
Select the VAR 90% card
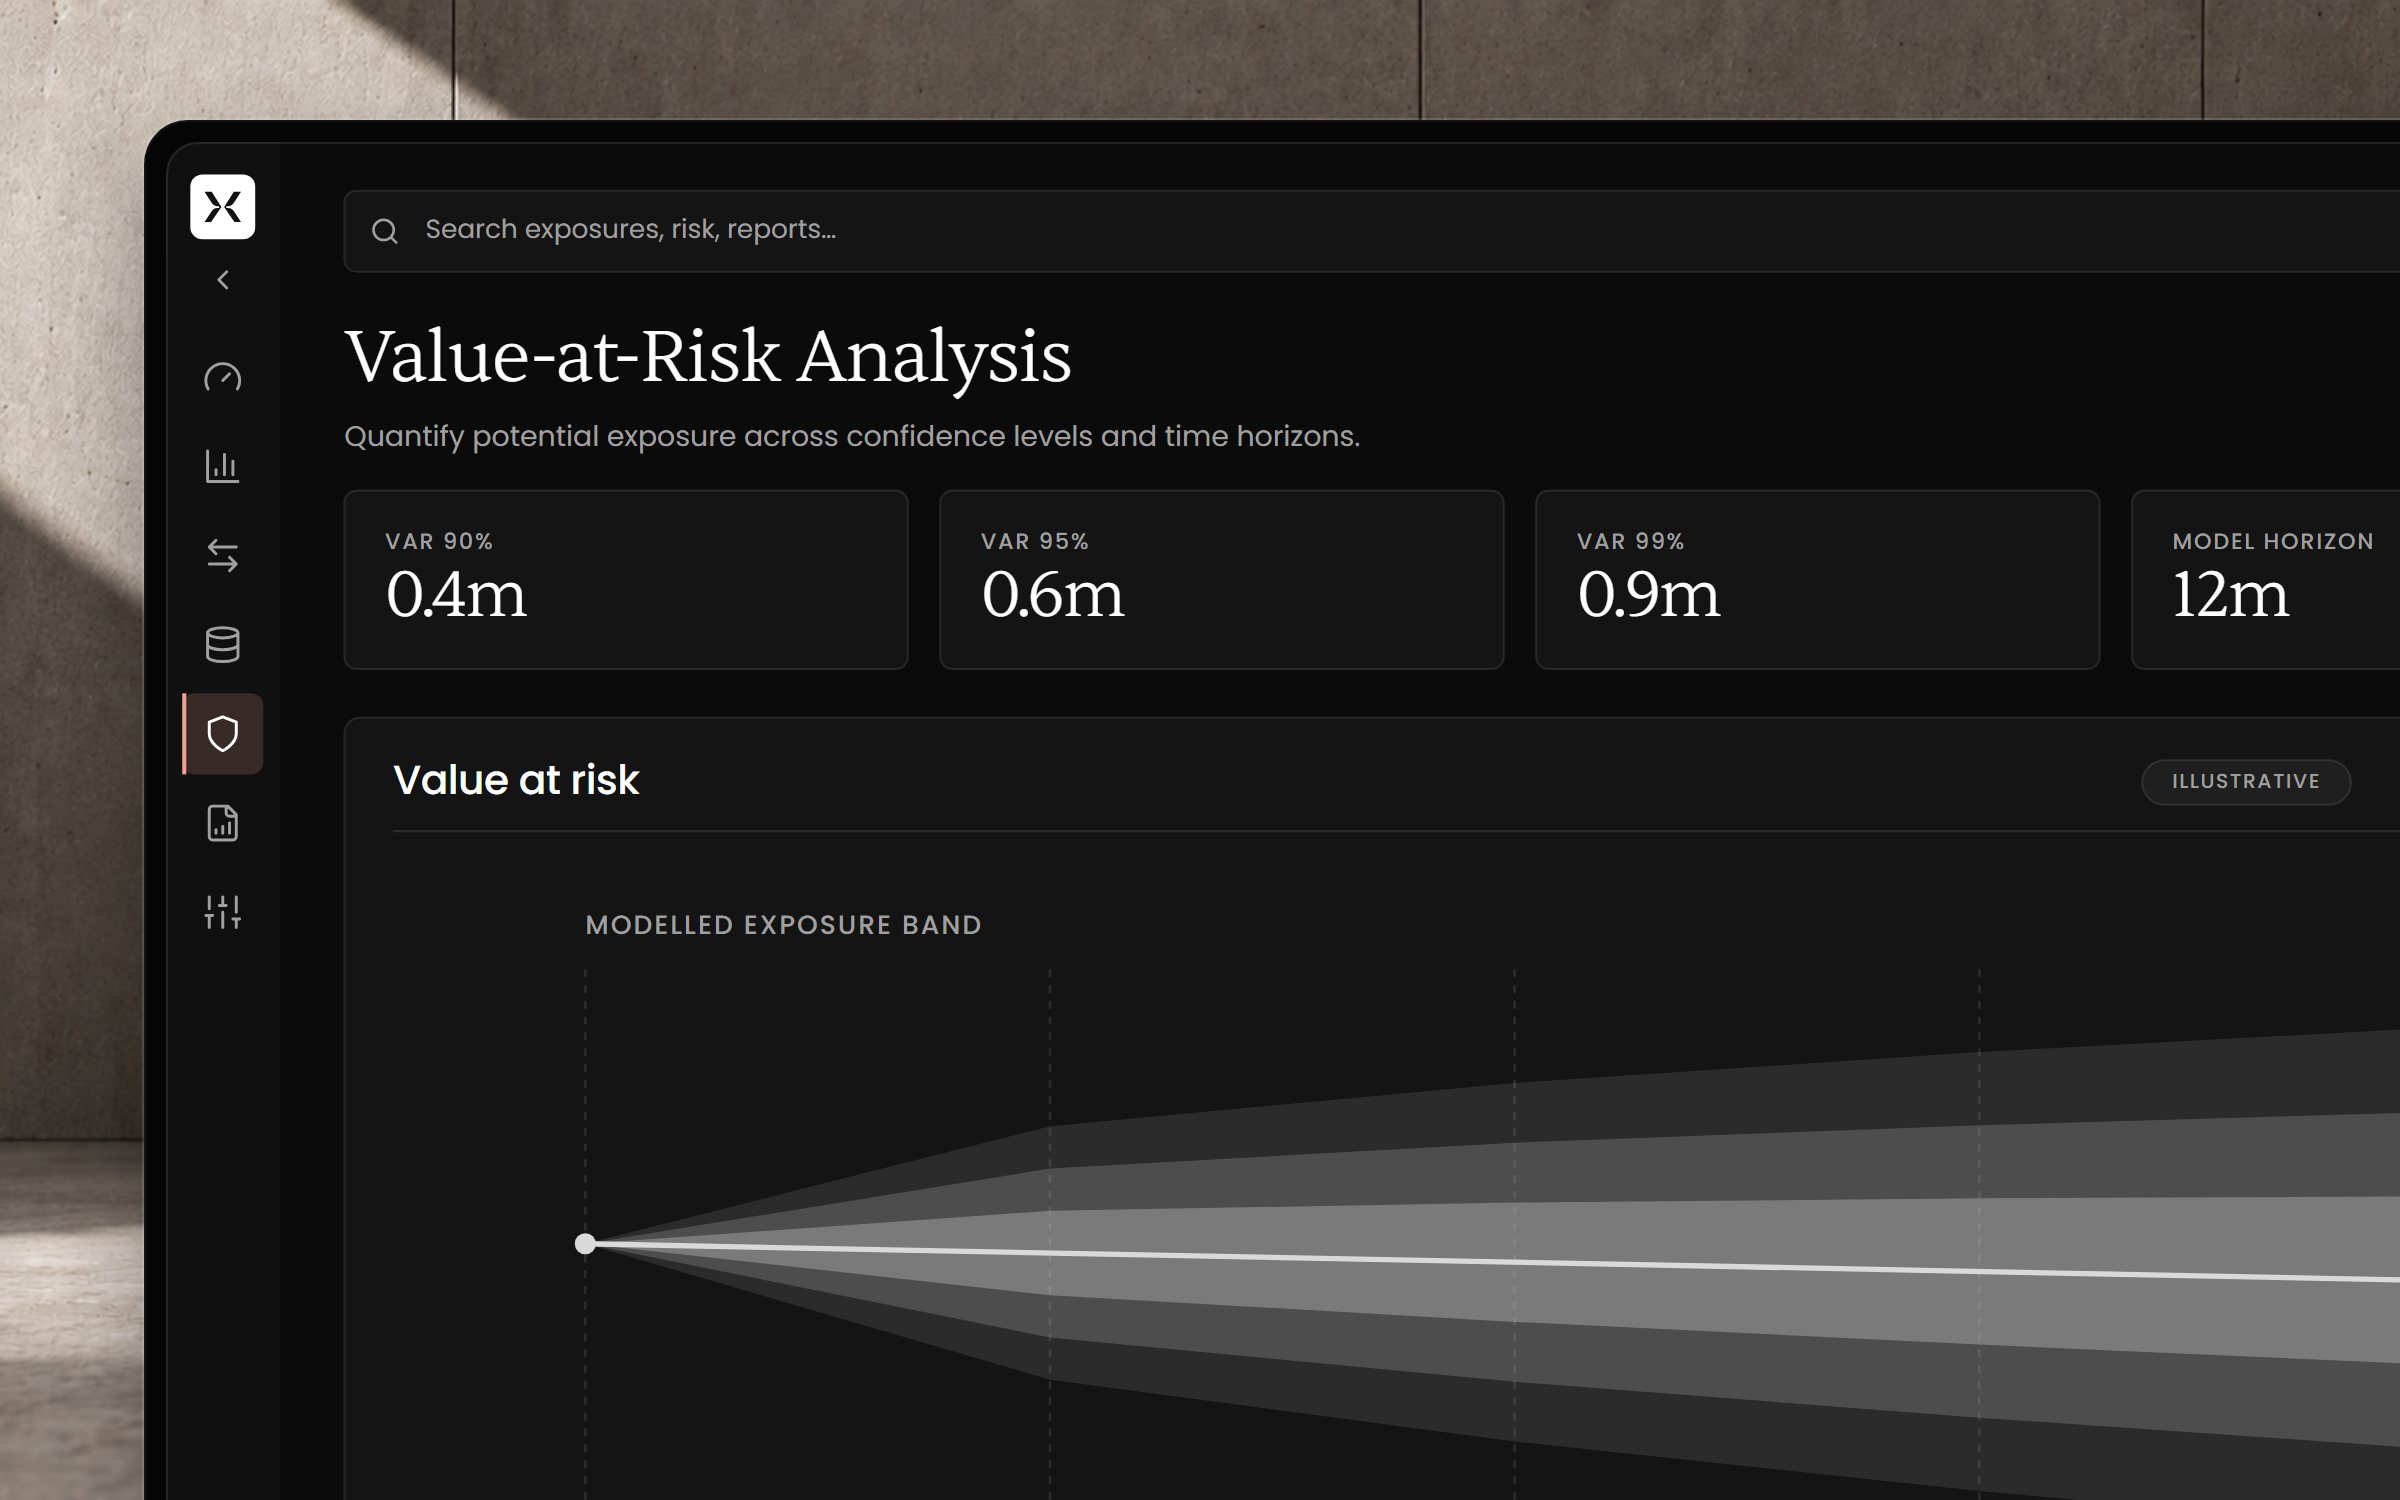pos(626,580)
